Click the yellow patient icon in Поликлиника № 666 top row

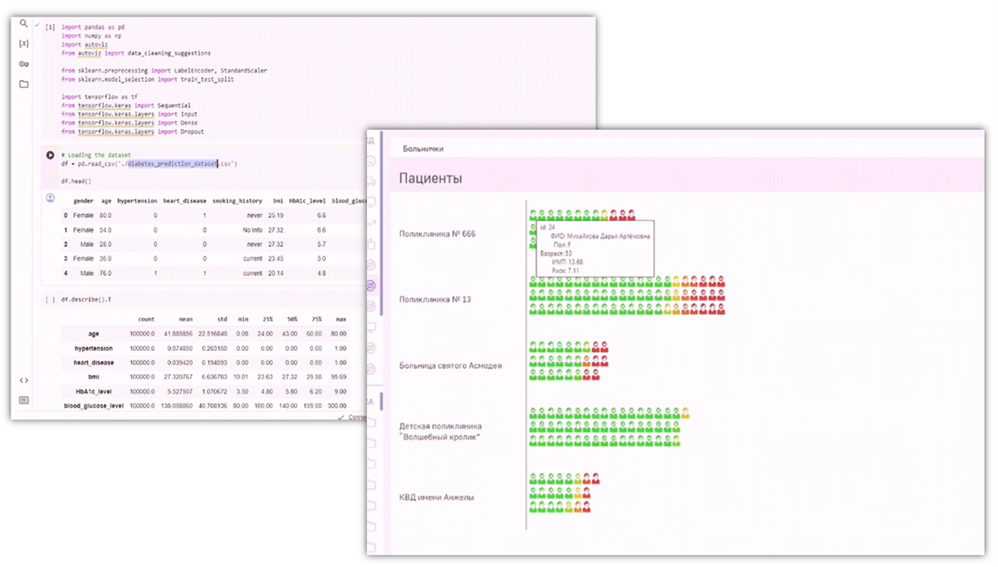pos(605,215)
